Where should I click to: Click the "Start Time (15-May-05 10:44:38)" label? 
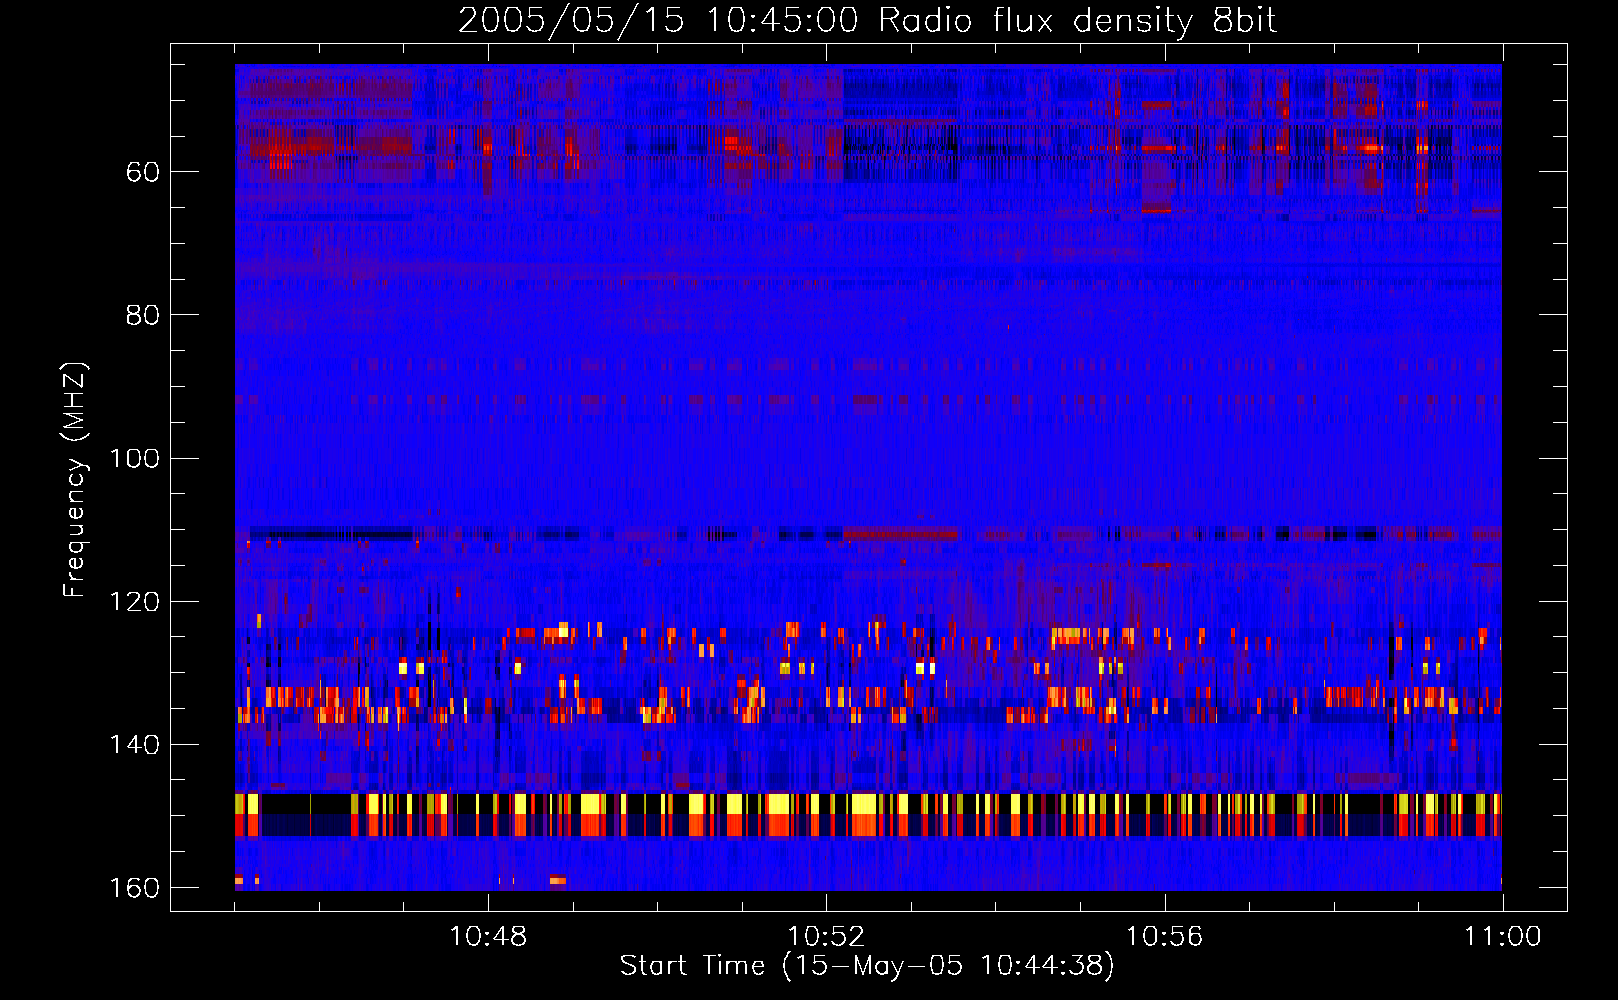867,966
